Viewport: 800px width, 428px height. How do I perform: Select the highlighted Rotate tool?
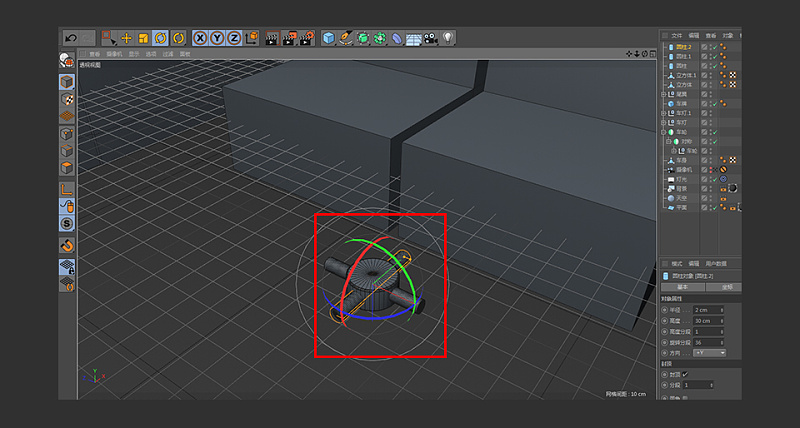coord(161,38)
